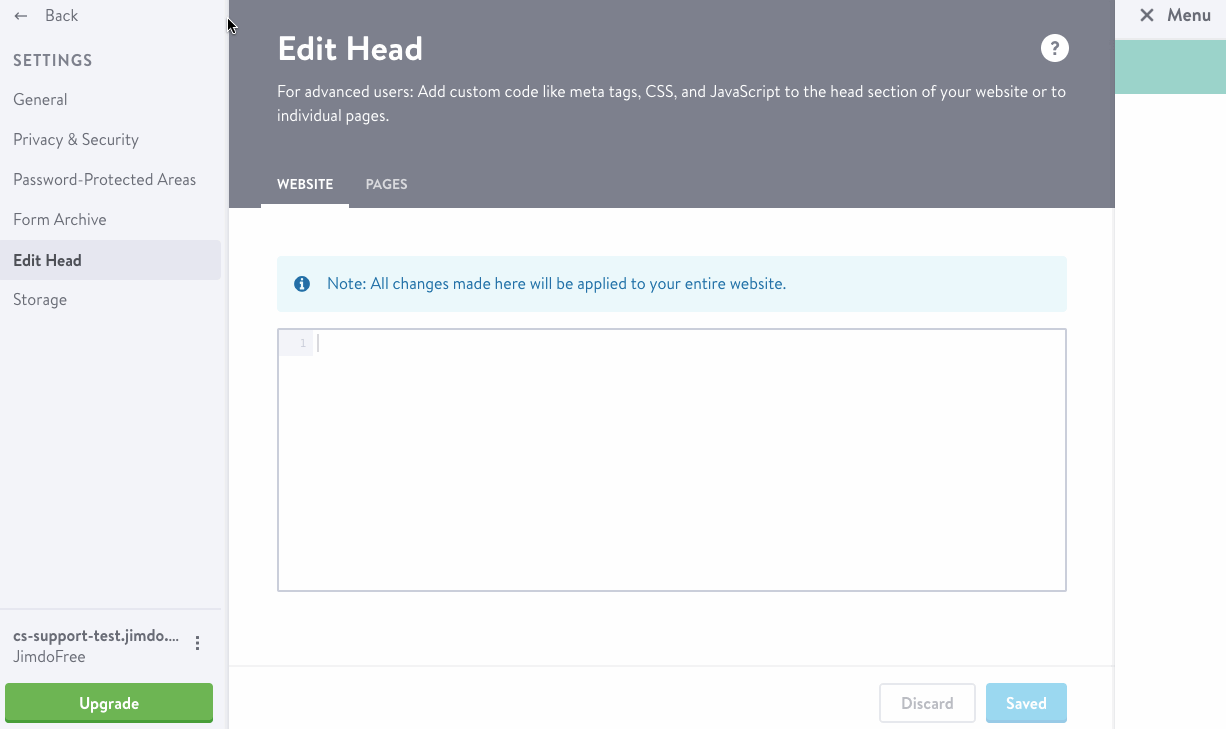Click the three-dot website options icon
The image size is (1226, 729).
[198, 643]
